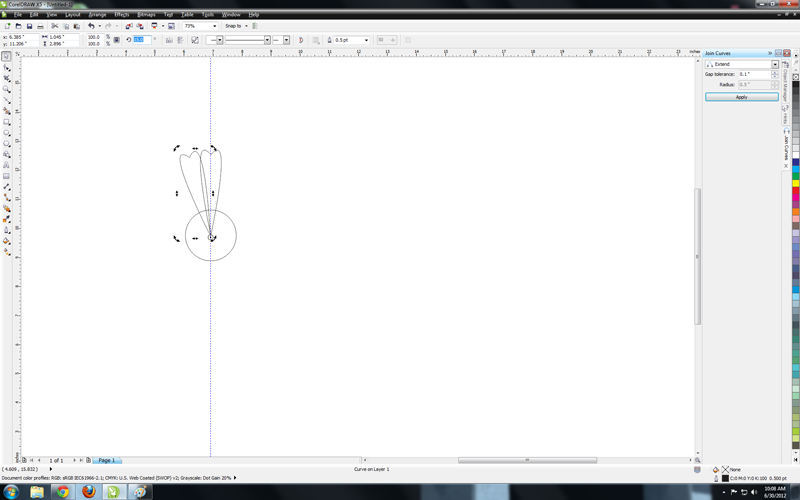Select the Zoom tool in toolbox

click(x=7, y=89)
